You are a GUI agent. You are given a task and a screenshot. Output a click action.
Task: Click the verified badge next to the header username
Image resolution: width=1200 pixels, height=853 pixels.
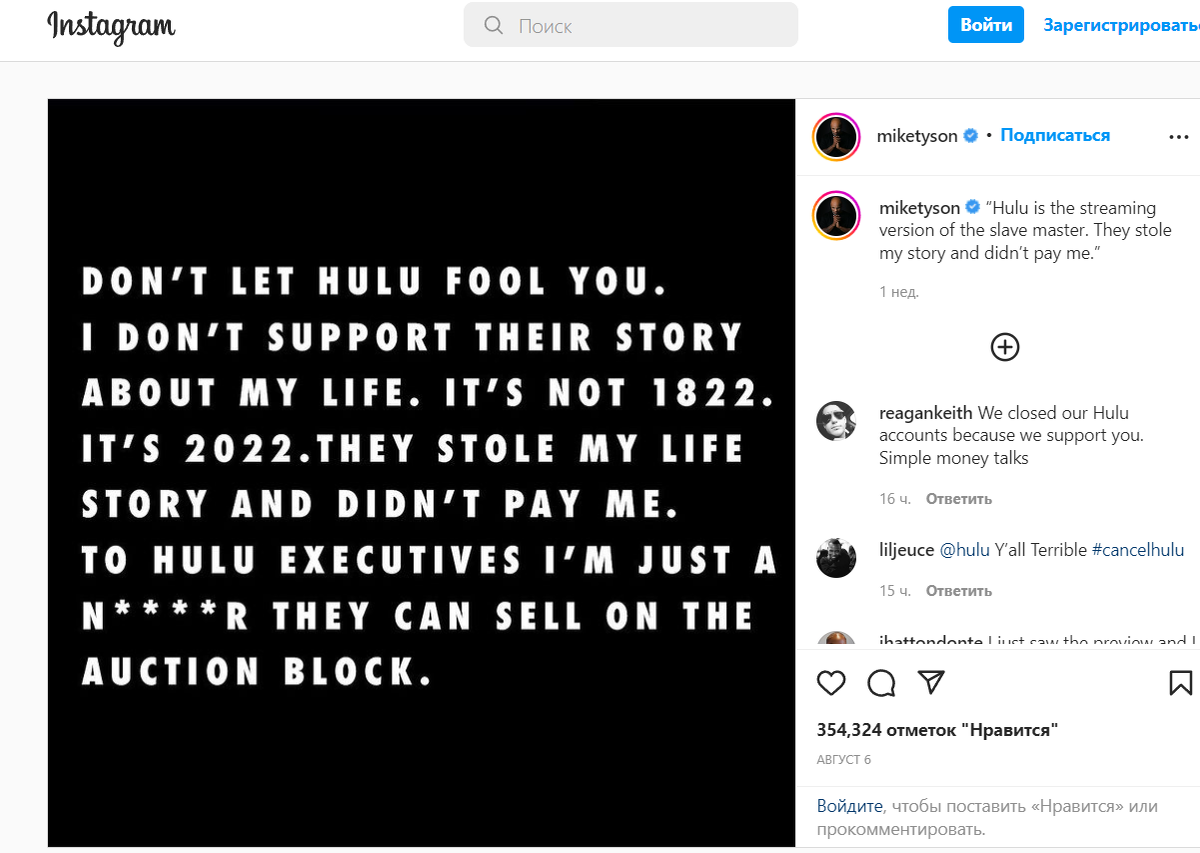click(x=970, y=136)
